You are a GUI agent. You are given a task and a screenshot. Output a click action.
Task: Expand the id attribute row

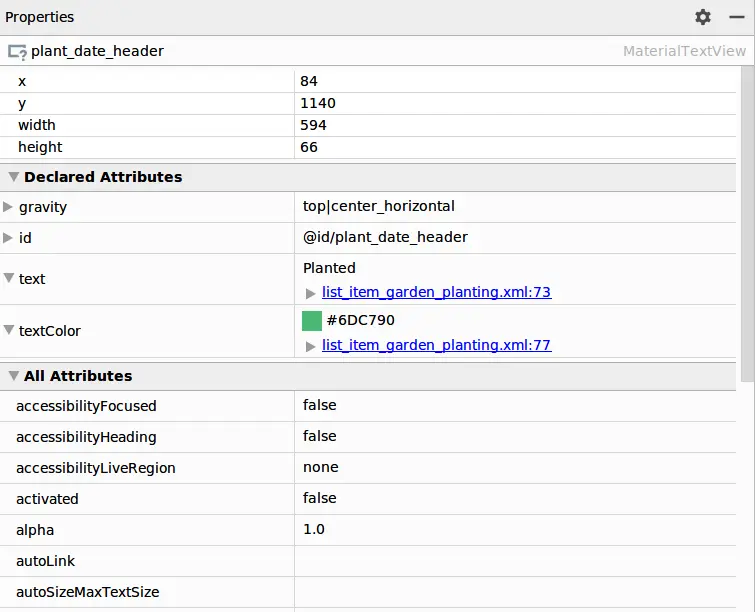(8, 238)
